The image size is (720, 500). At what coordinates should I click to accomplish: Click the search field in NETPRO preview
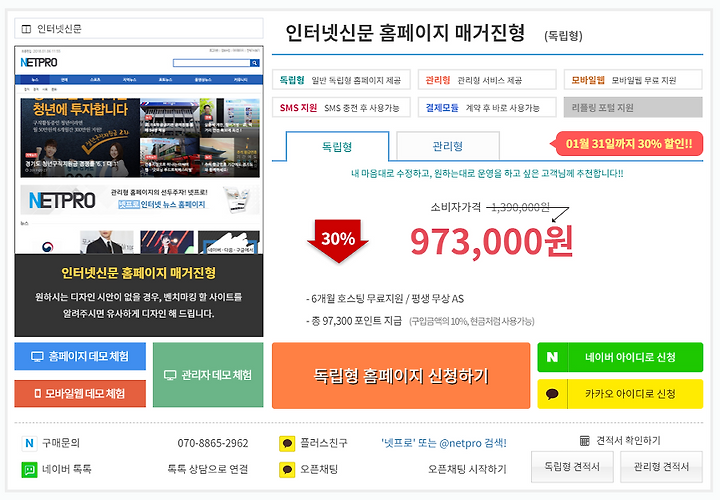click(211, 63)
